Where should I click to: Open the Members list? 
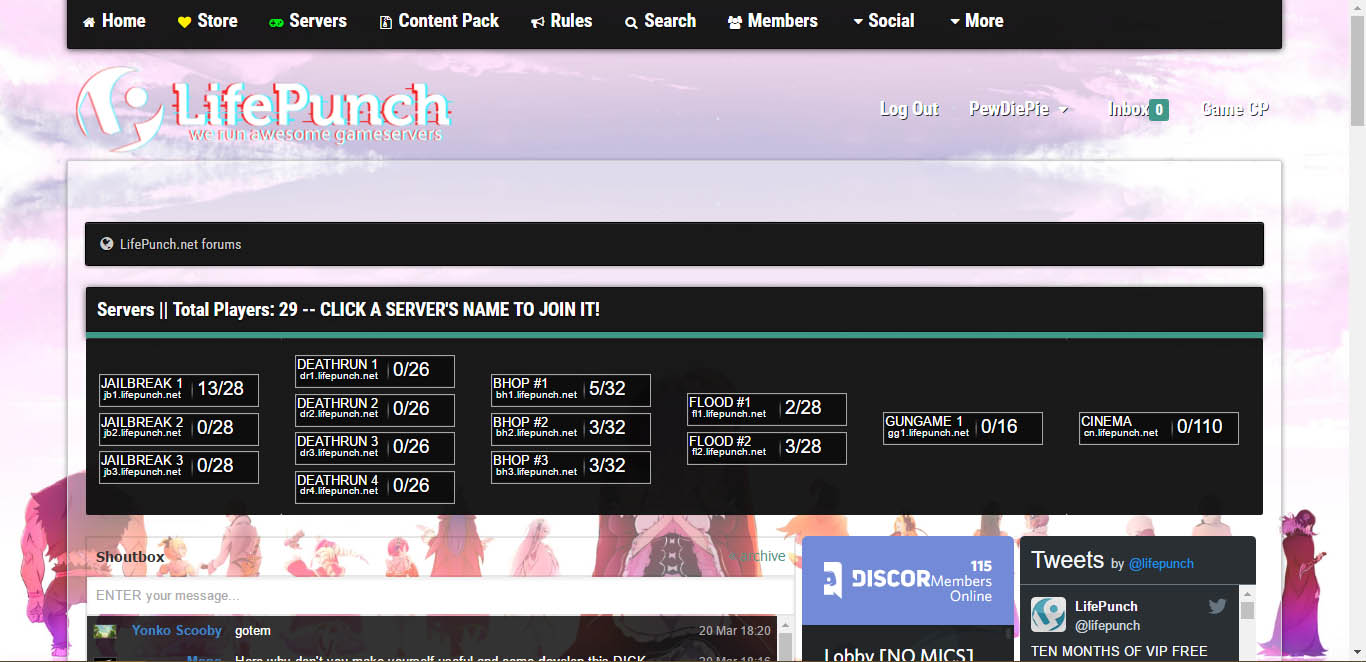773,21
